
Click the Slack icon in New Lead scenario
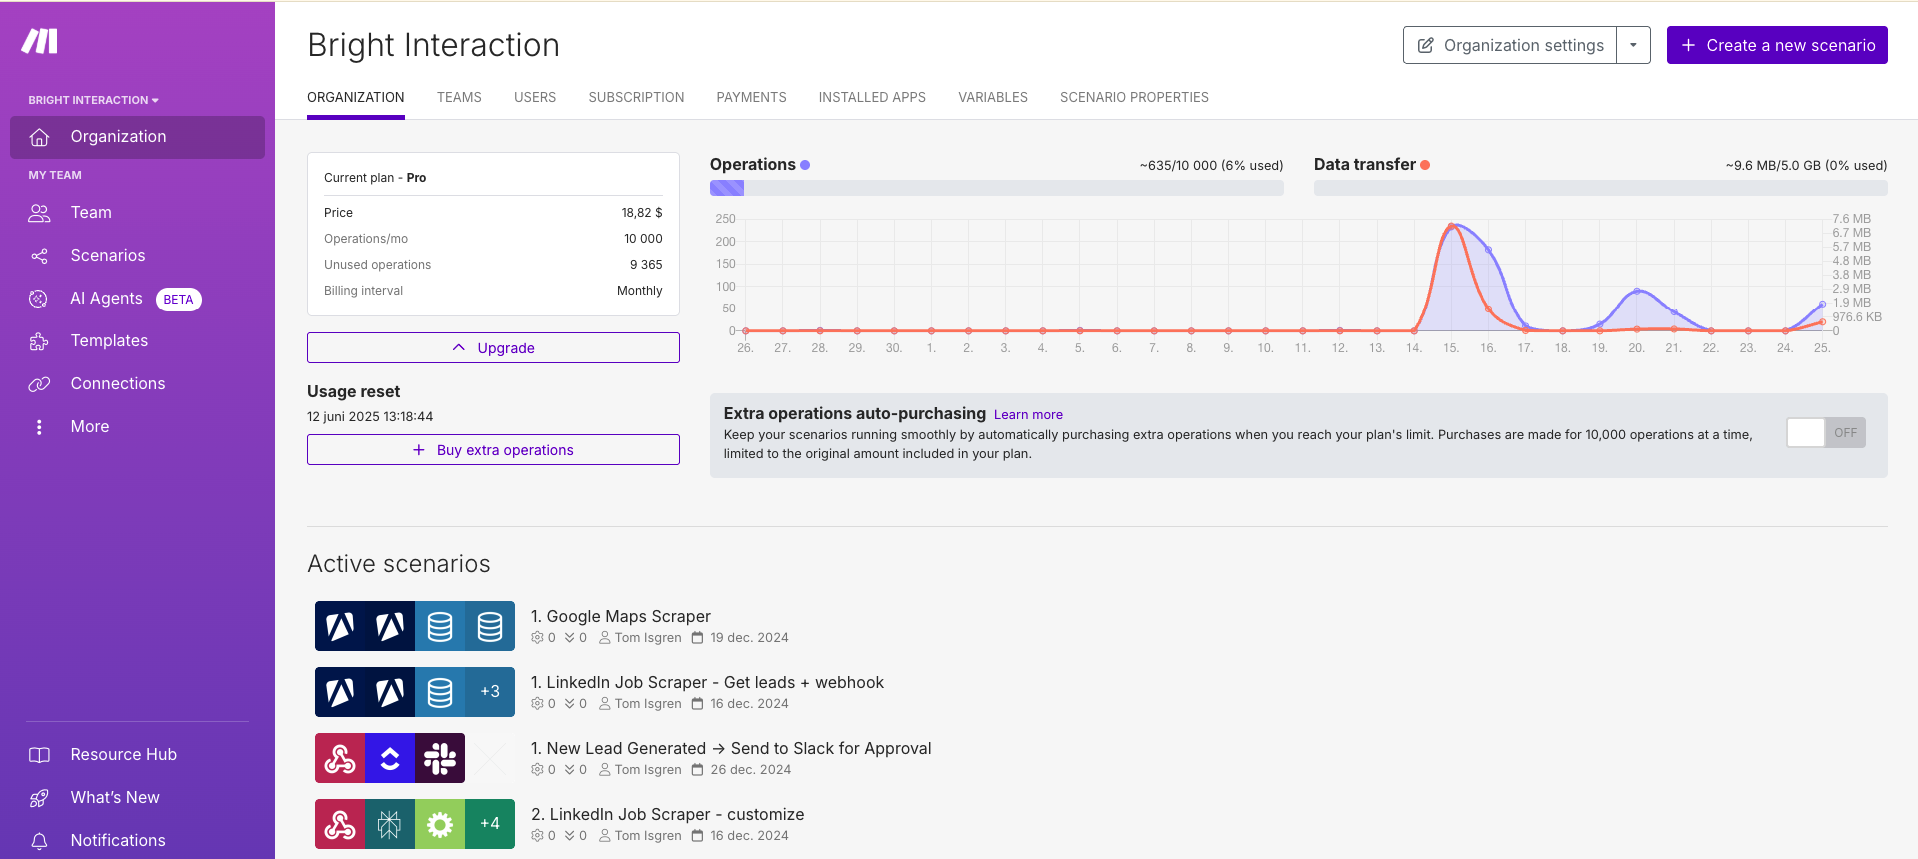point(440,758)
